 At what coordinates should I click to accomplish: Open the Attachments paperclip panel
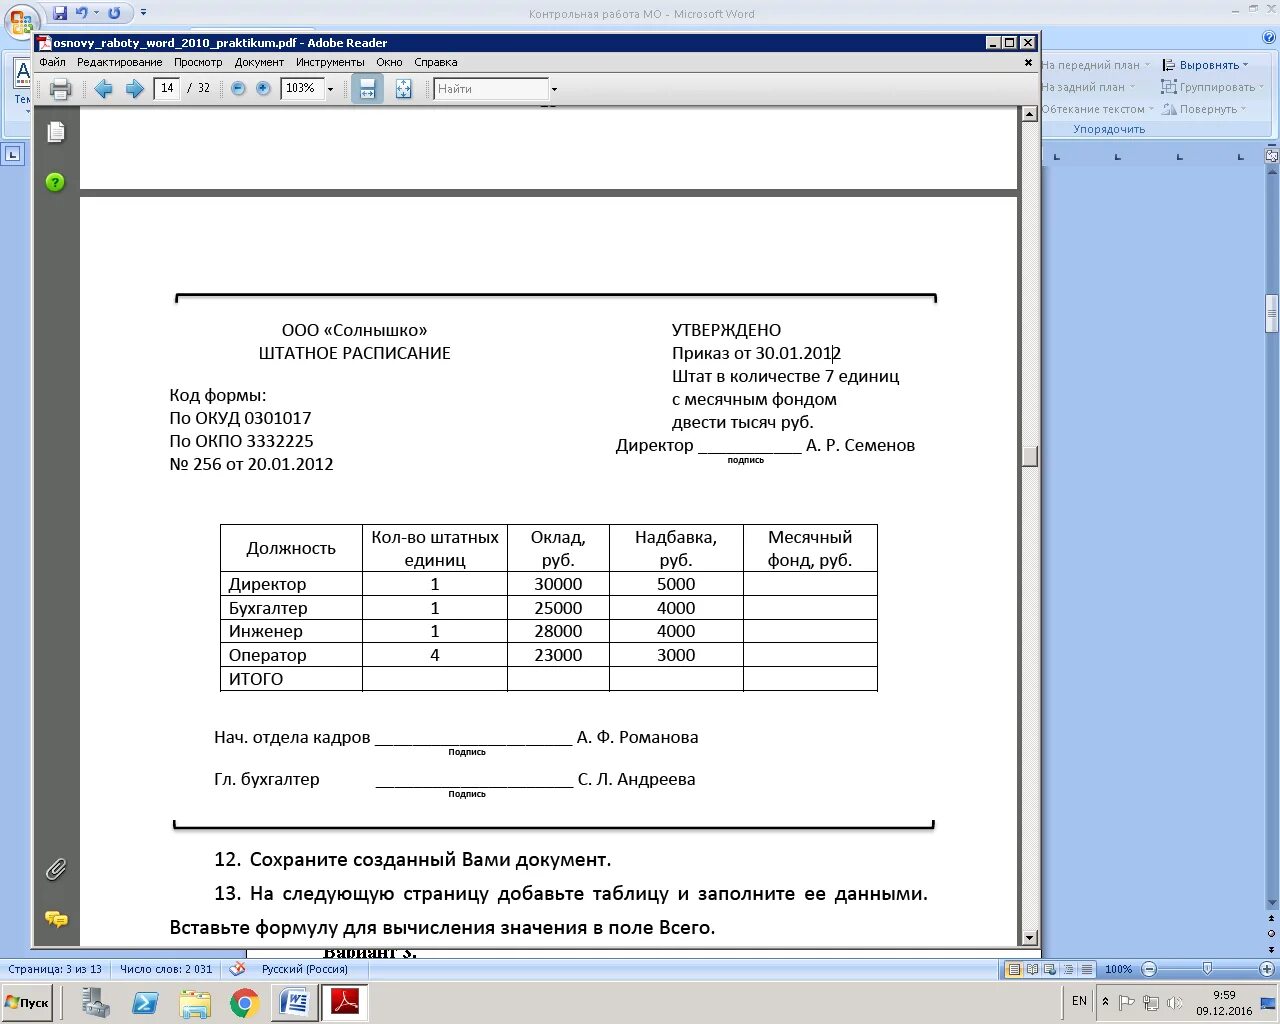[x=56, y=869]
